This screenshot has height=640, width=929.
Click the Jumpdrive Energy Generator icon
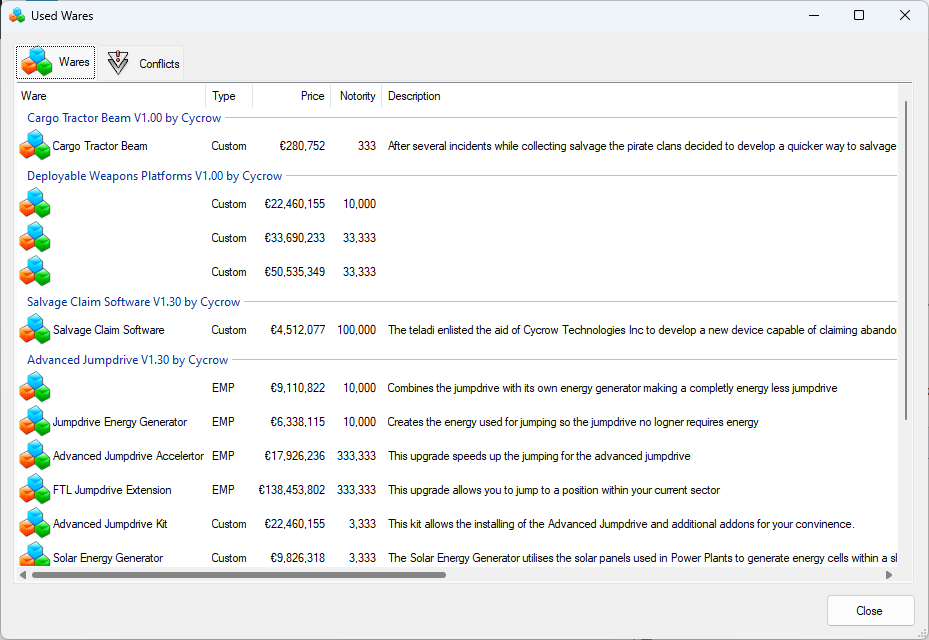click(35, 422)
